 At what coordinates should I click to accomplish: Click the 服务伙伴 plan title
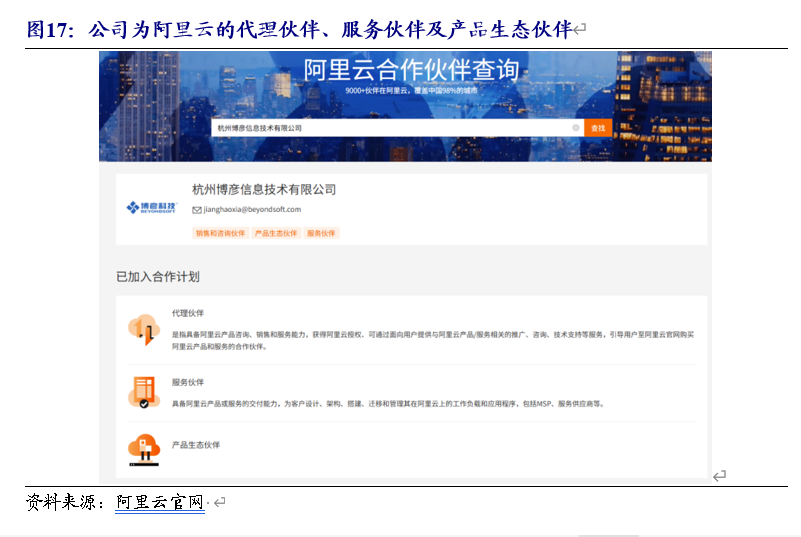tap(187, 382)
